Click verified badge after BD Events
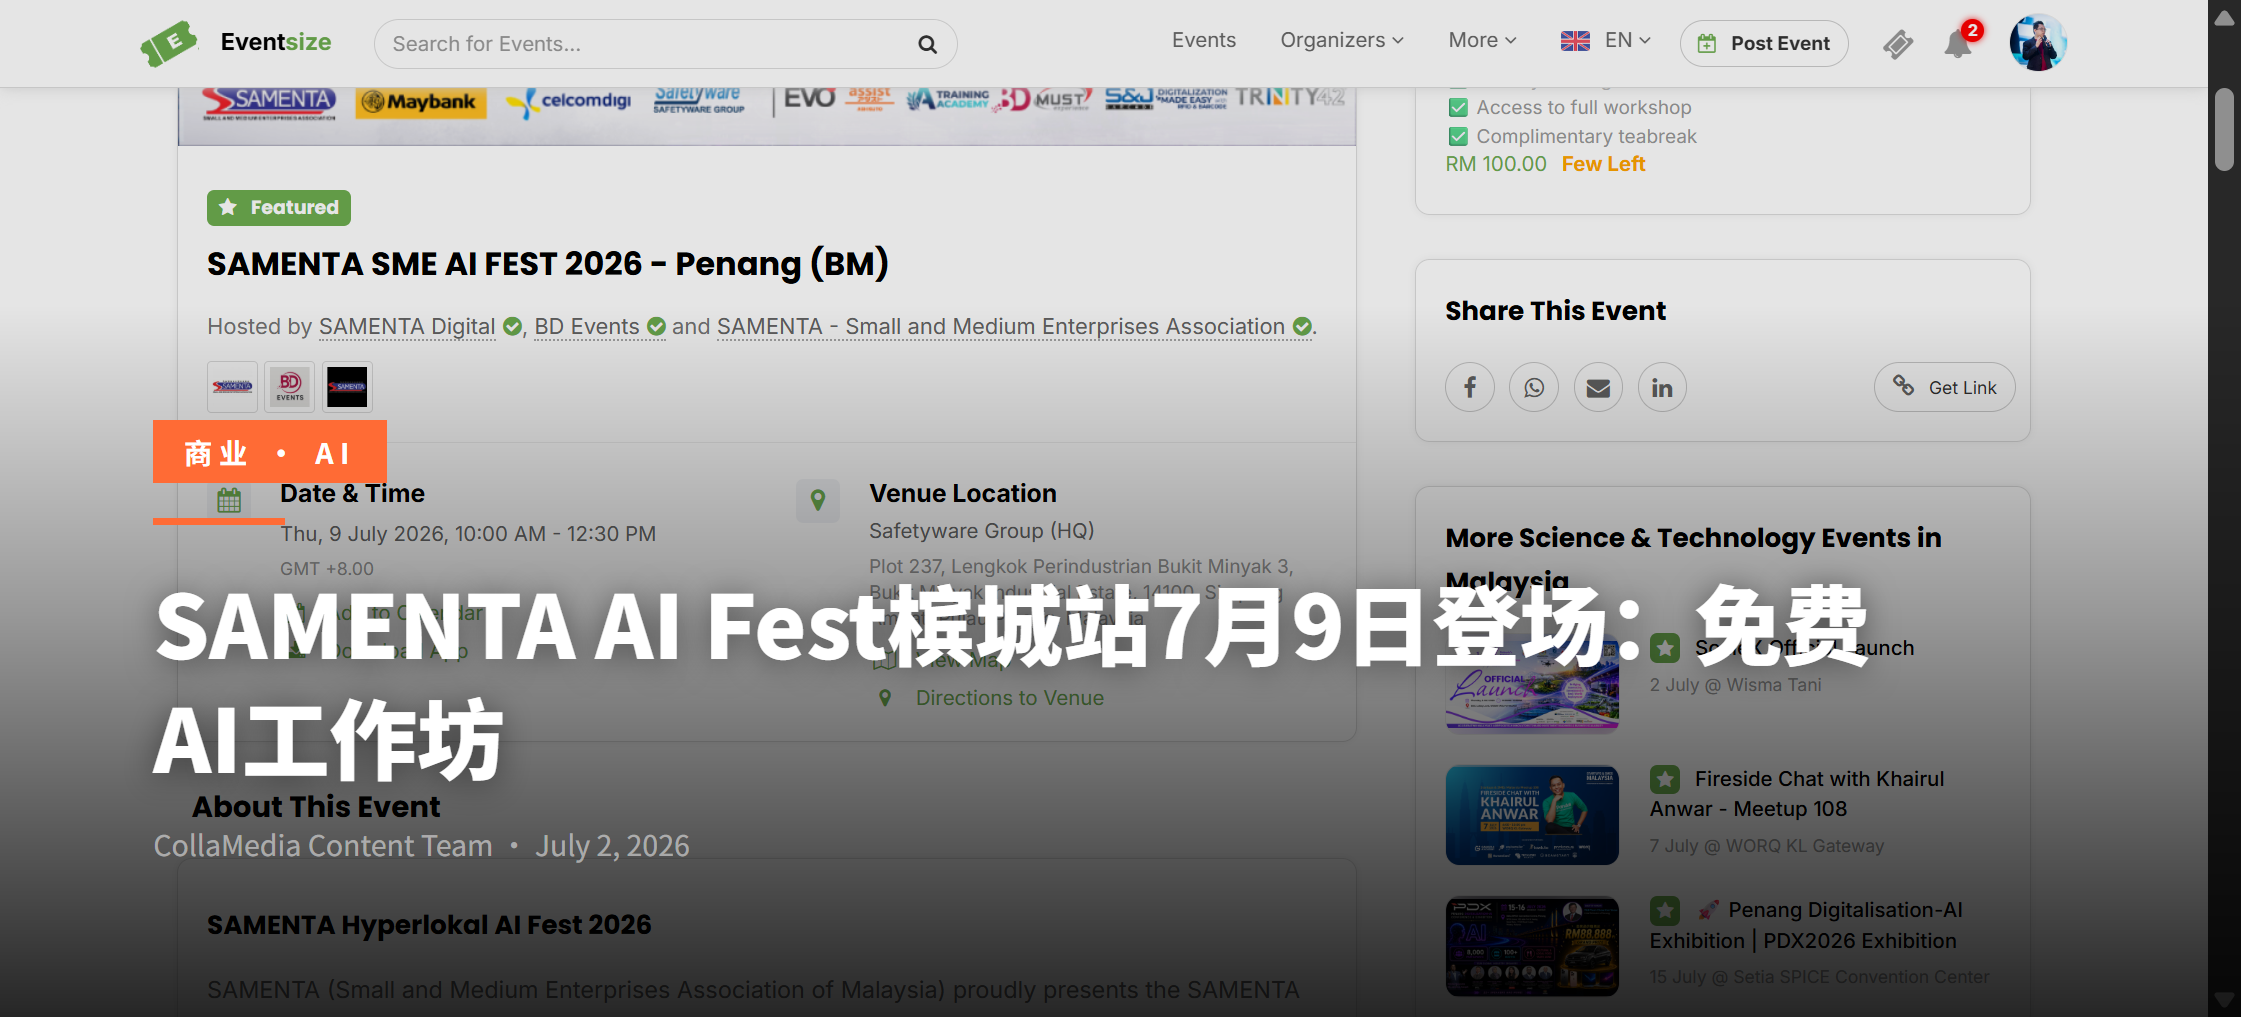Viewport: 2241px width, 1017px height. 656,327
